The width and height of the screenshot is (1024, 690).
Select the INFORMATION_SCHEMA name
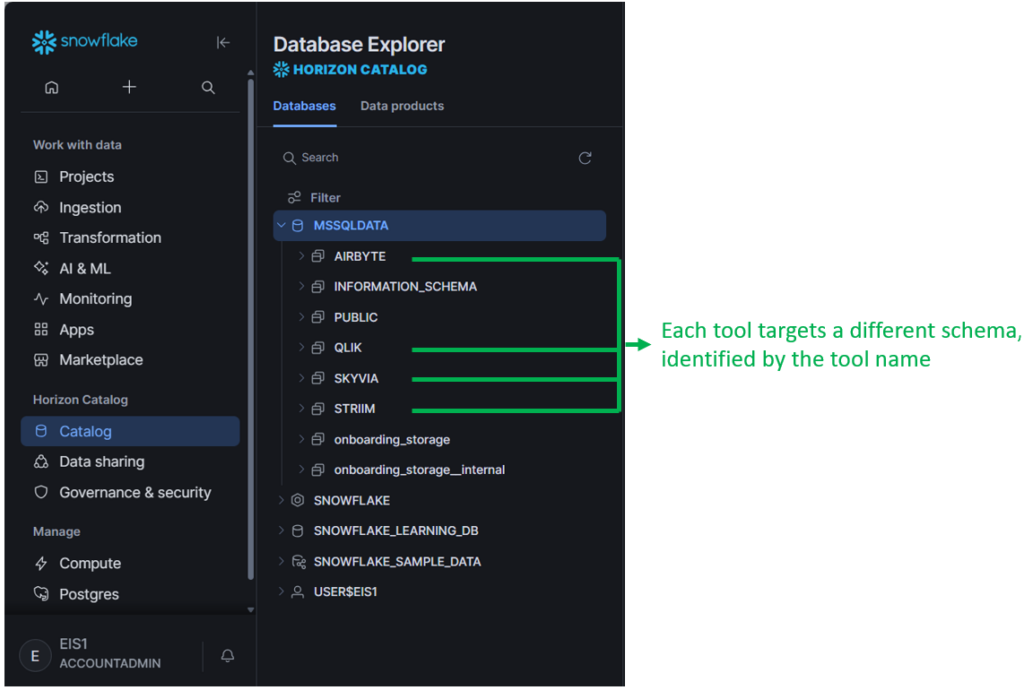click(405, 287)
